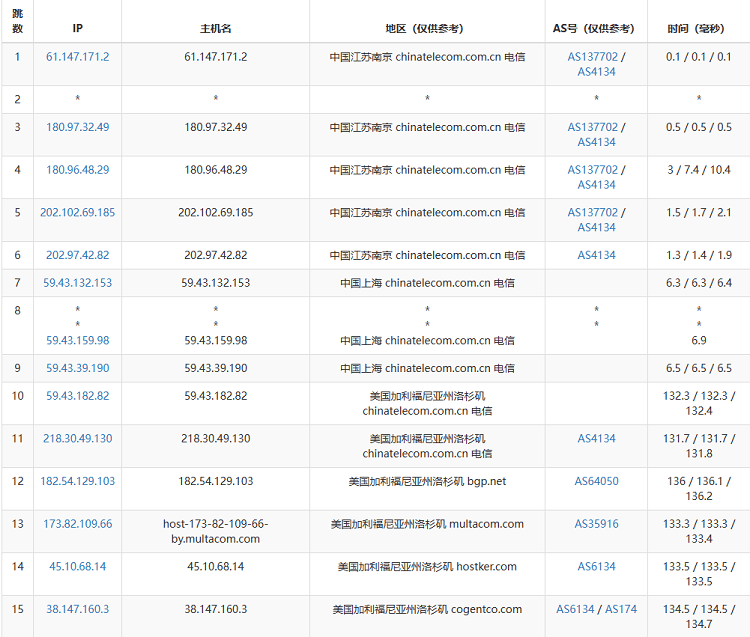750x637 pixels.
Task: Open IP link 202.97.42.82
Action: (77, 255)
